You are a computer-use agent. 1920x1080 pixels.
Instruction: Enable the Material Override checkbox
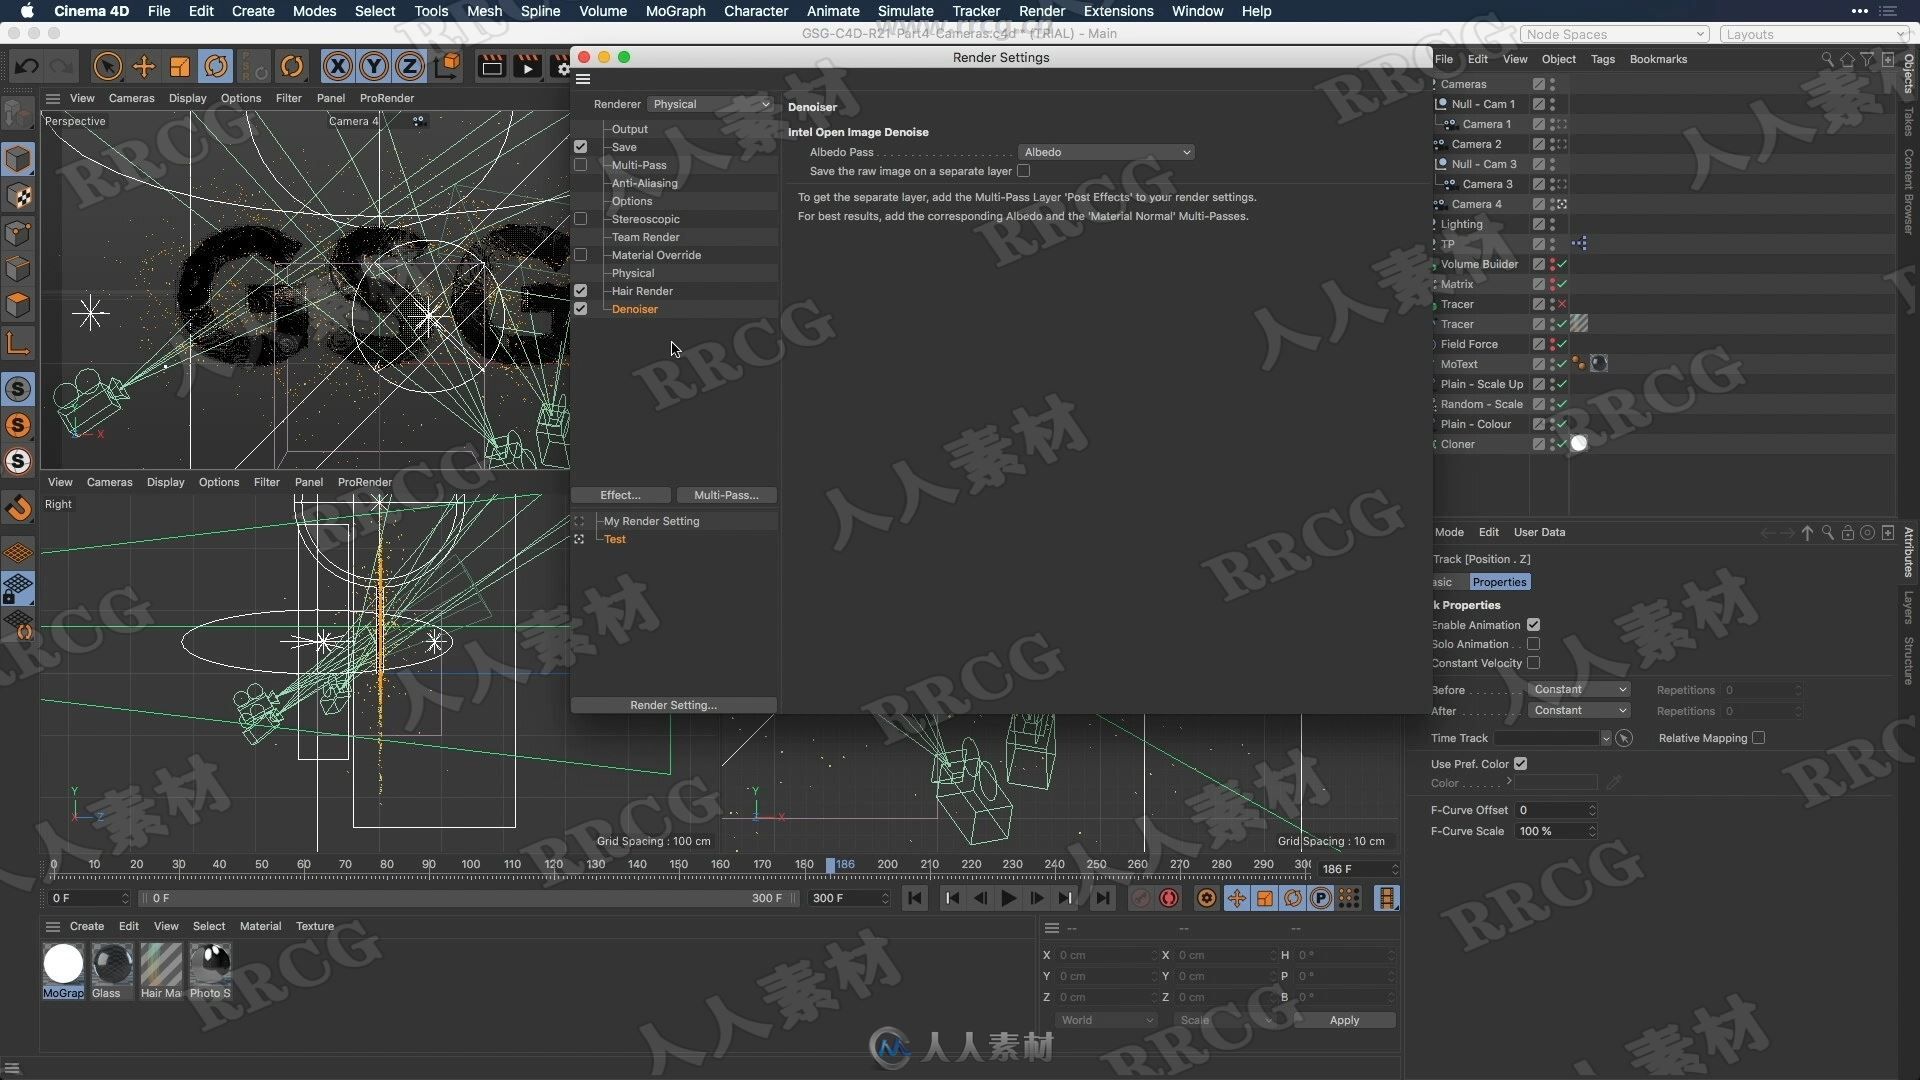pyautogui.click(x=580, y=255)
